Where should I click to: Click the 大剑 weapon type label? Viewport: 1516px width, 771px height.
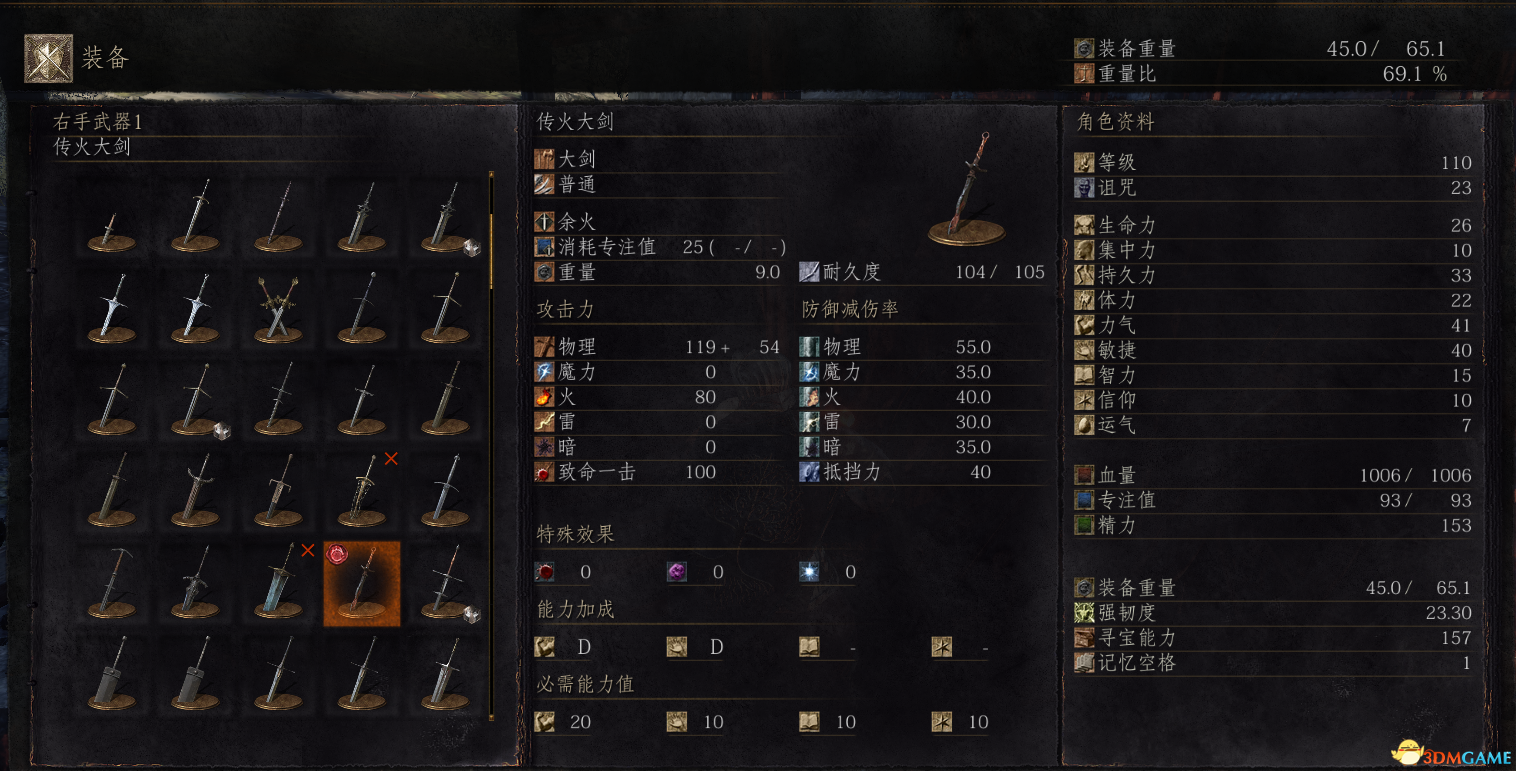[x=578, y=159]
